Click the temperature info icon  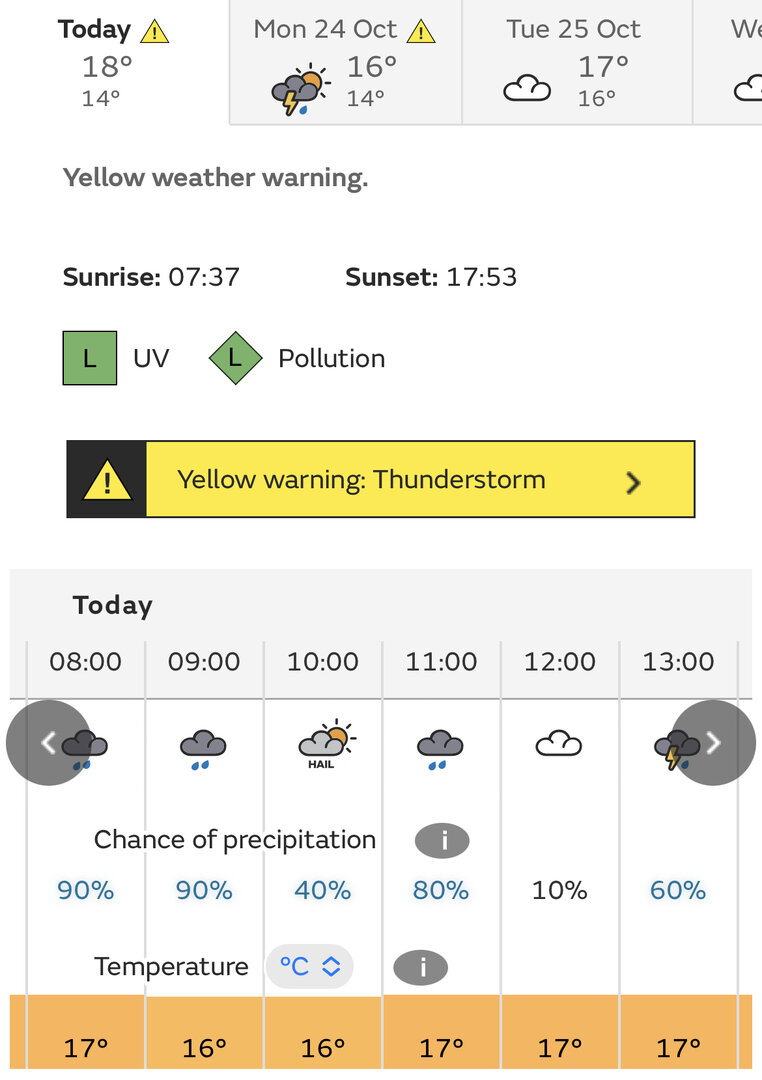tap(420, 968)
